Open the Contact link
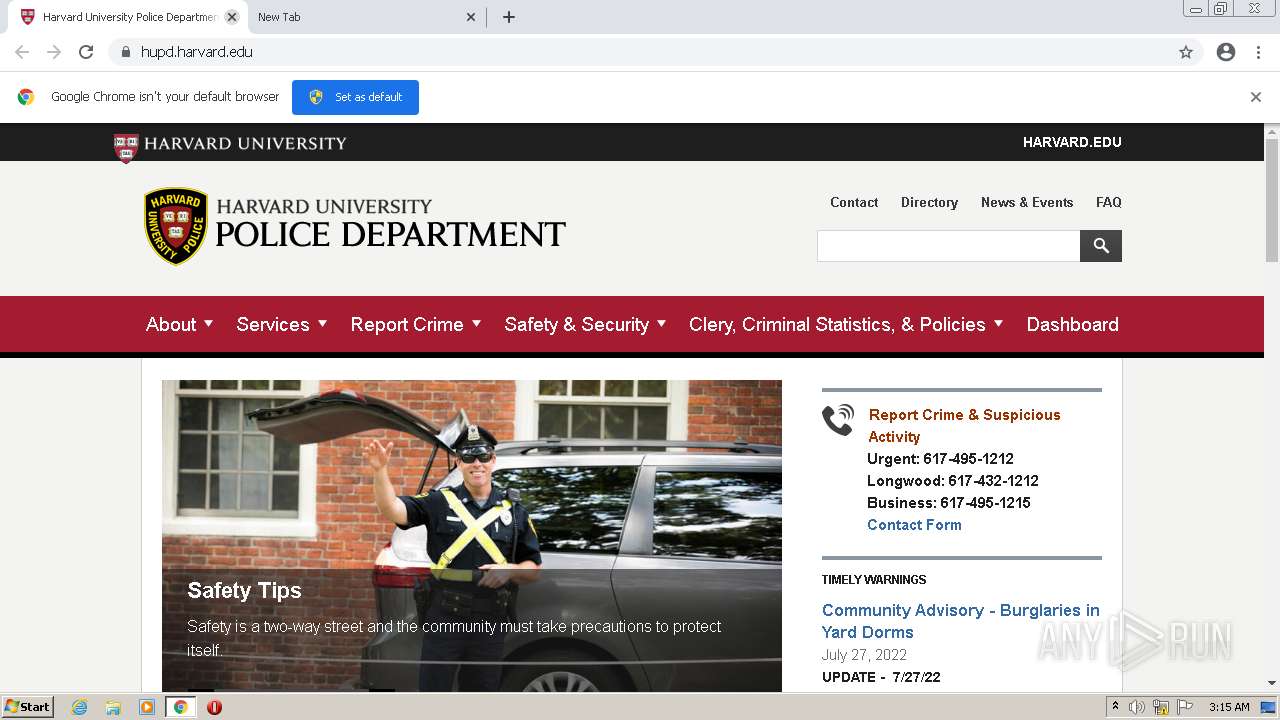Image resolution: width=1280 pixels, height=720 pixels. [x=854, y=202]
